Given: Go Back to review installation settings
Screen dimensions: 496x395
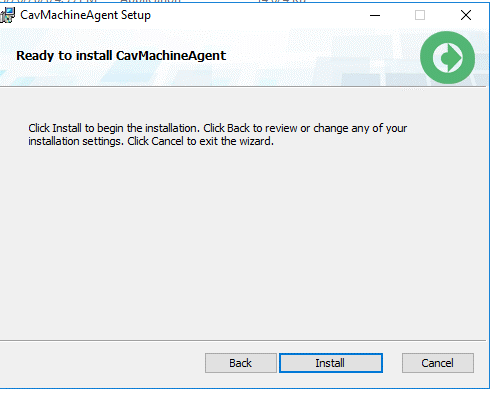Looking at the screenshot, I should click(x=241, y=363).
